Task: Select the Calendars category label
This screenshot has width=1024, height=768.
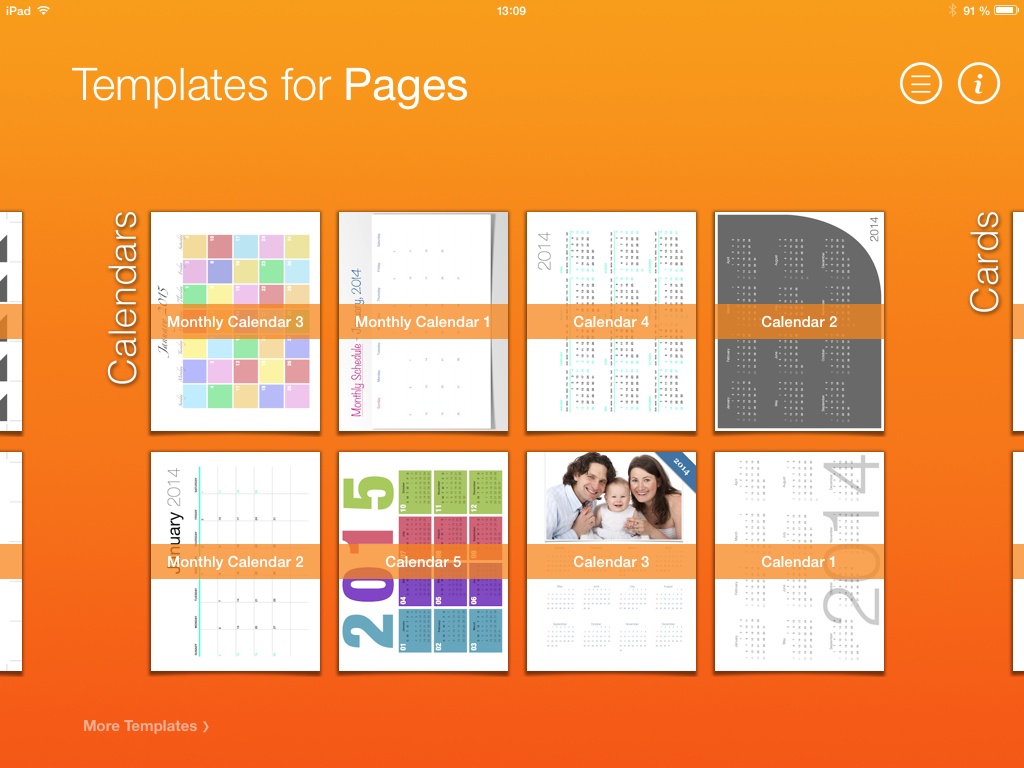Action: click(122, 298)
